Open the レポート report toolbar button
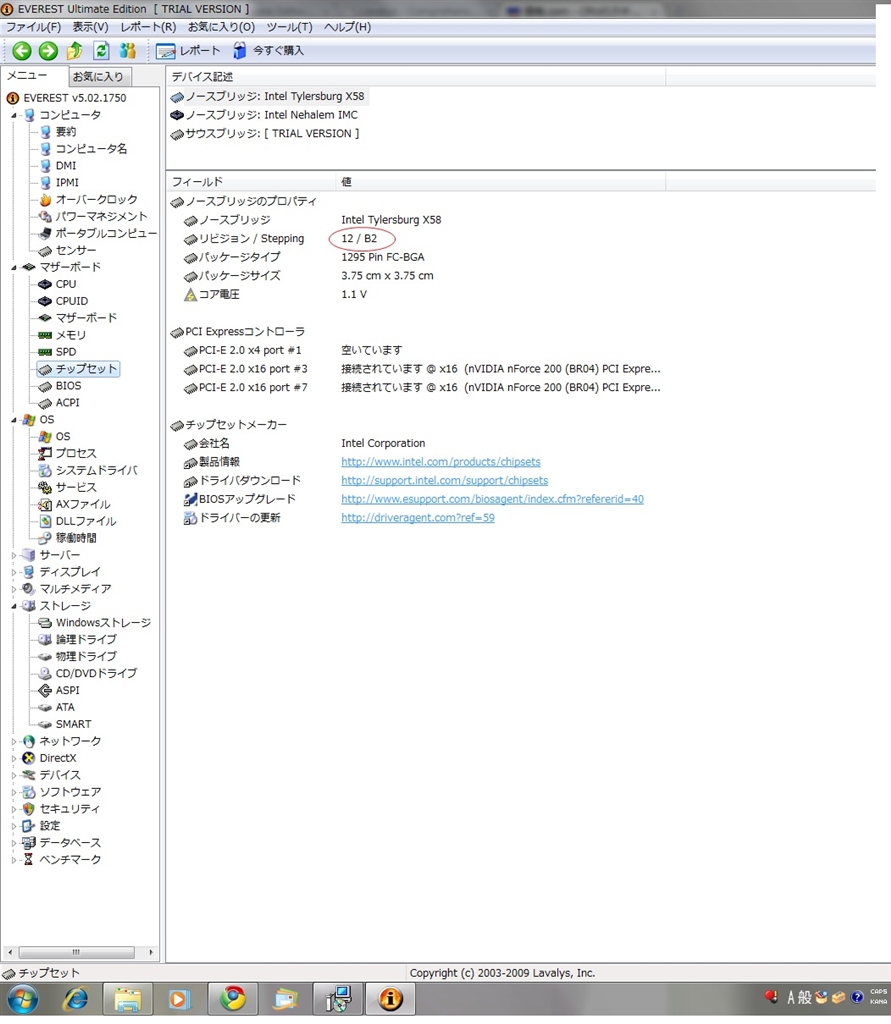The height and width of the screenshot is (1024, 891). tap(189, 51)
